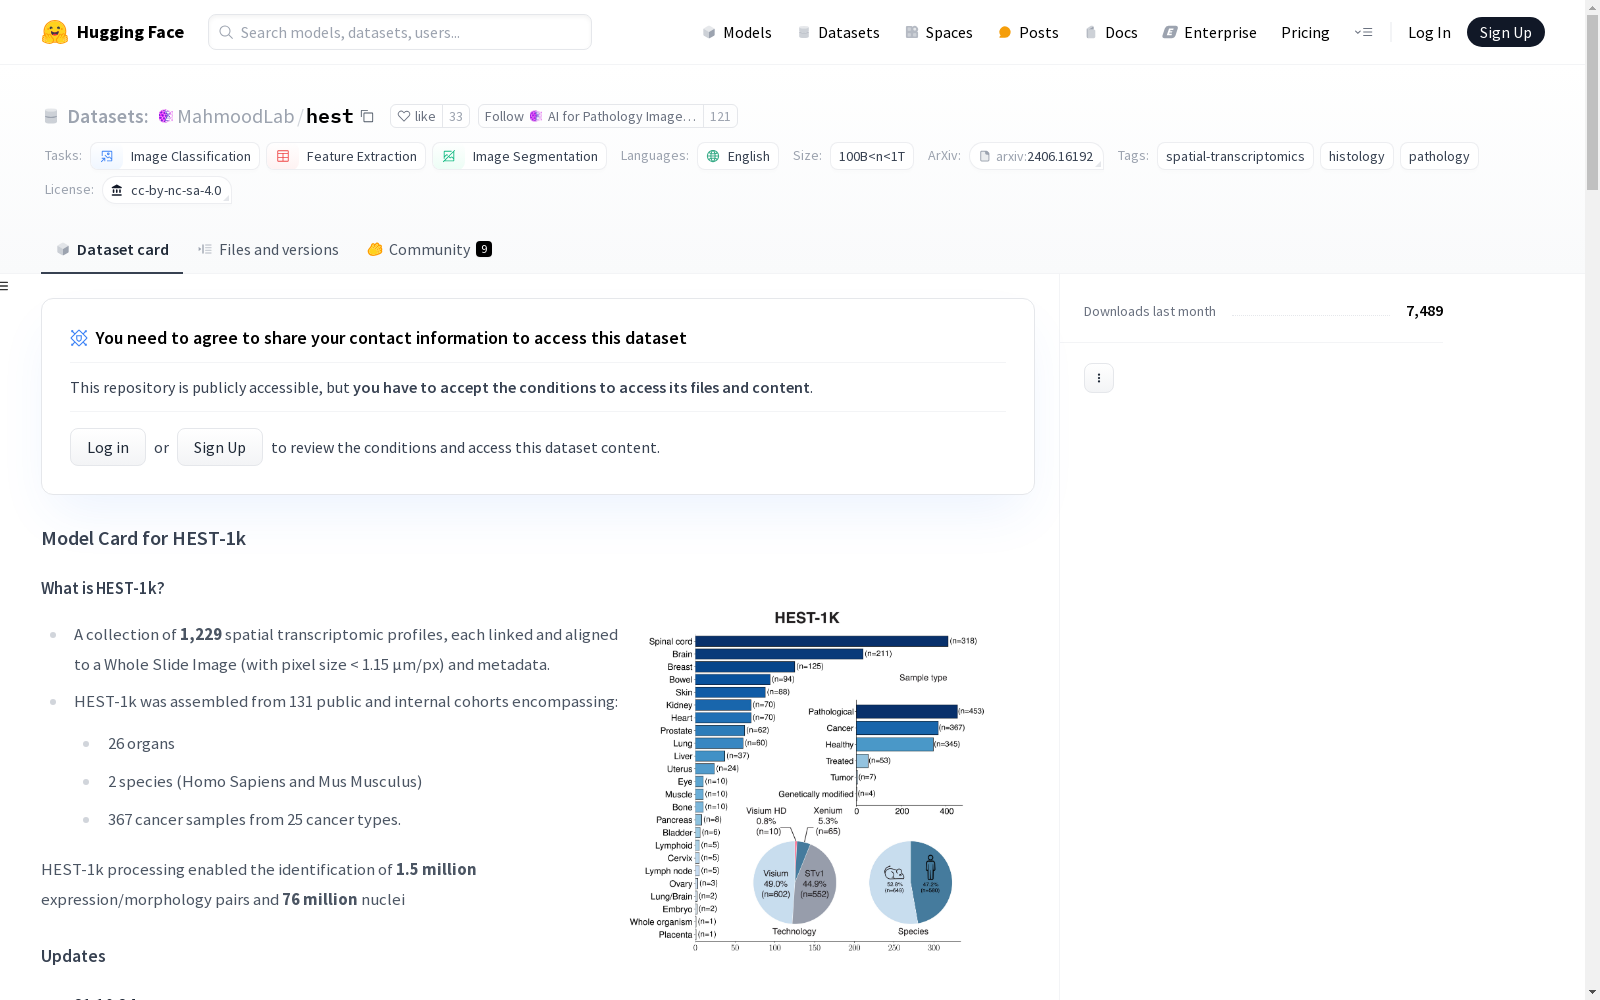This screenshot has height=1000, width=1600.
Task: Go to the Pricing page
Action: [1305, 32]
